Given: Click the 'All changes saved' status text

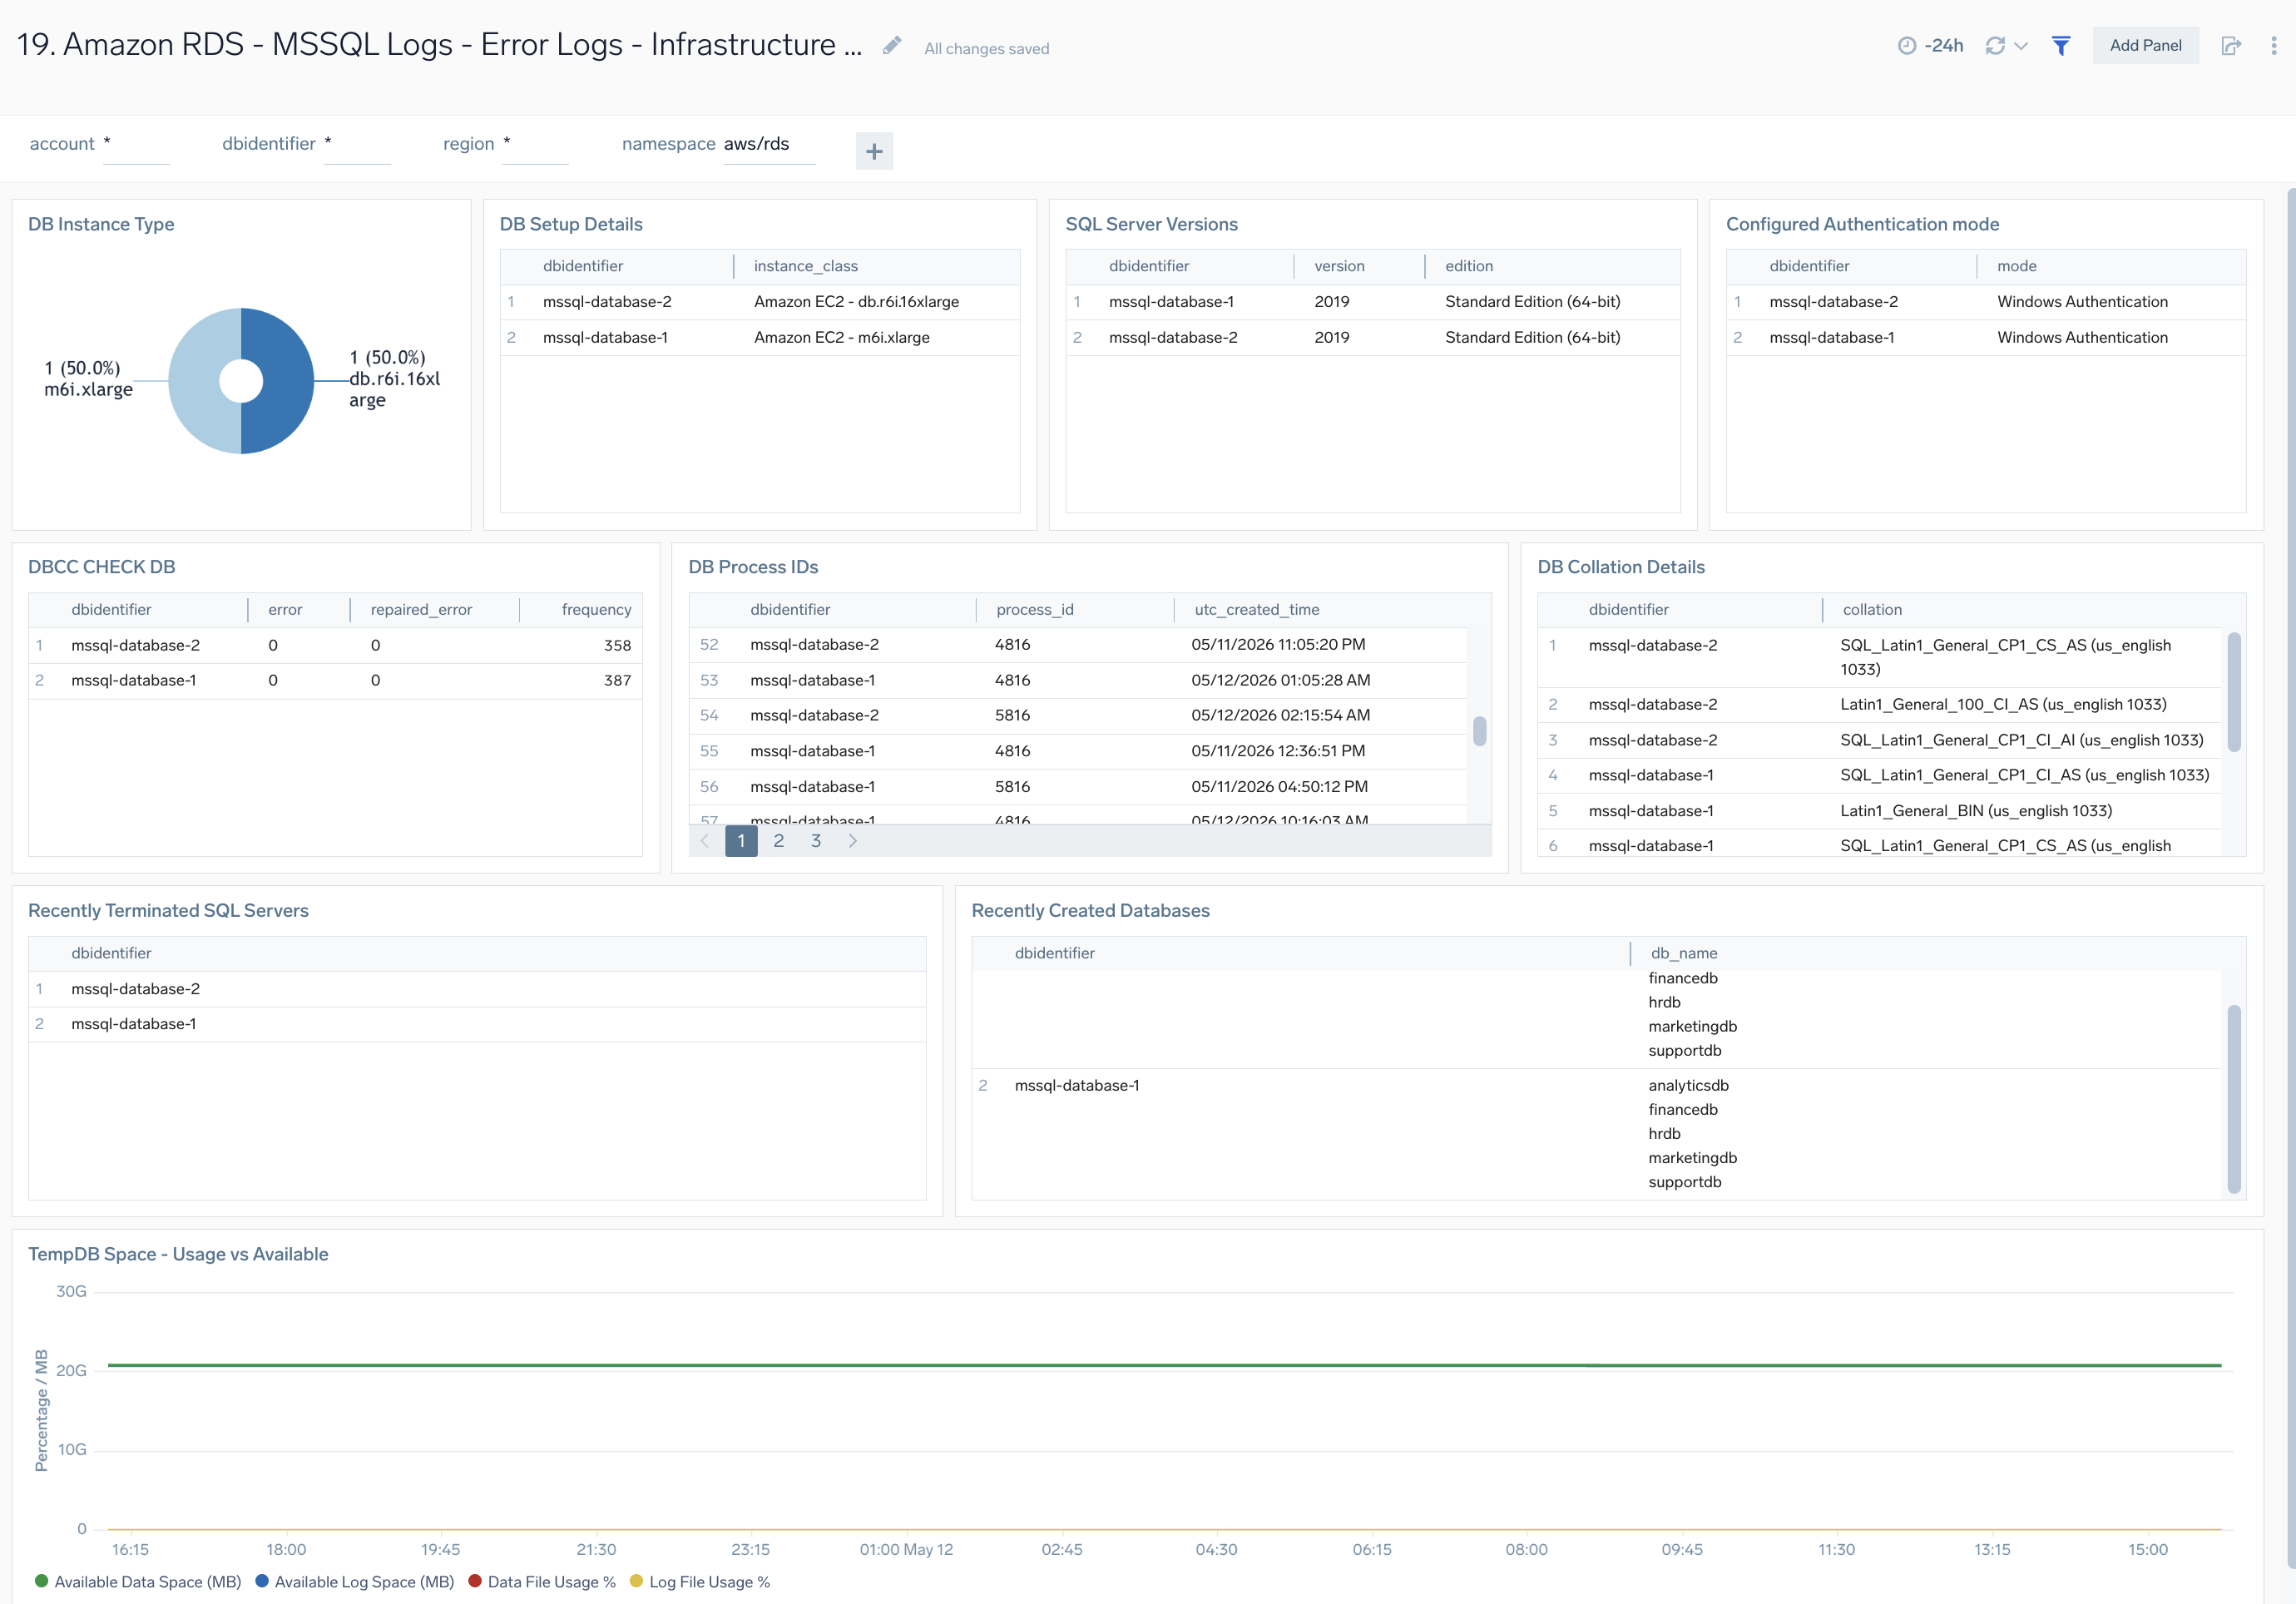Looking at the screenshot, I should pos(986,48).
